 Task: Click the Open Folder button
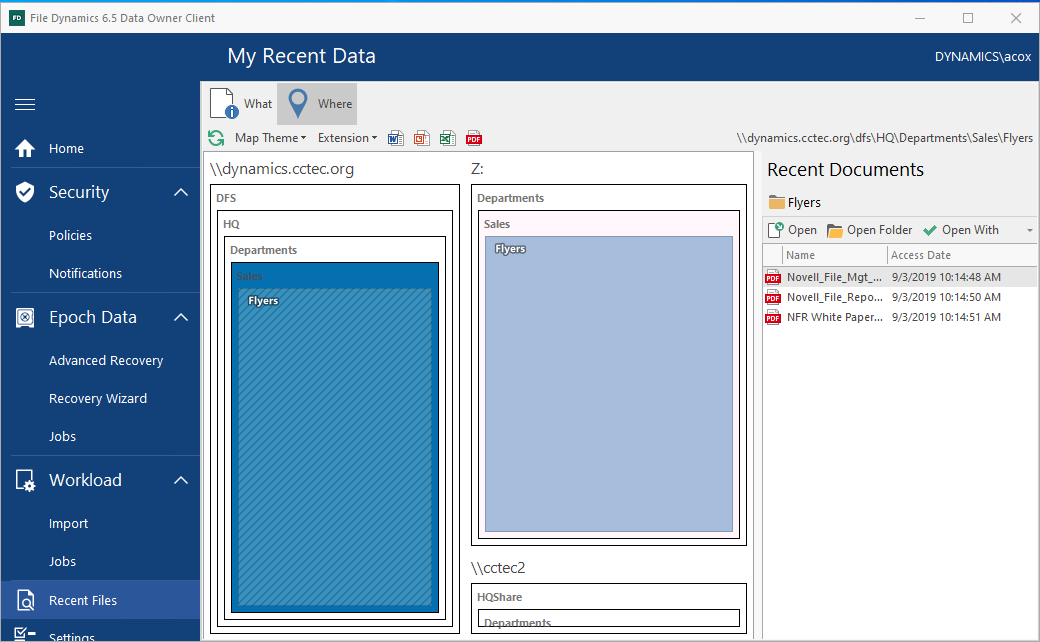(869, 230)
